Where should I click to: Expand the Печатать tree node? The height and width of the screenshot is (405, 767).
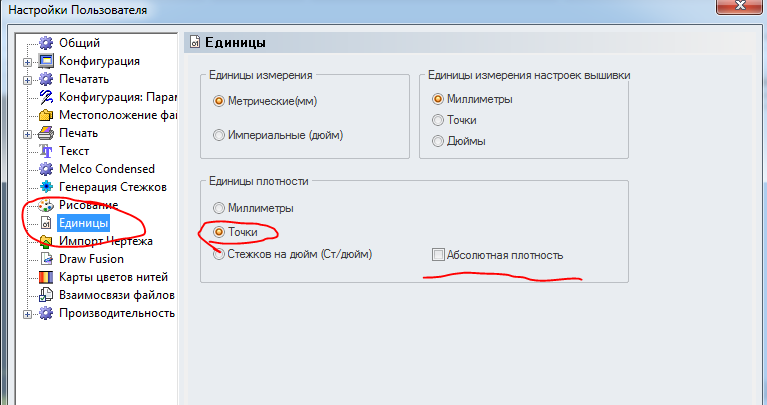pyautogui.click(x=27, y=80)
